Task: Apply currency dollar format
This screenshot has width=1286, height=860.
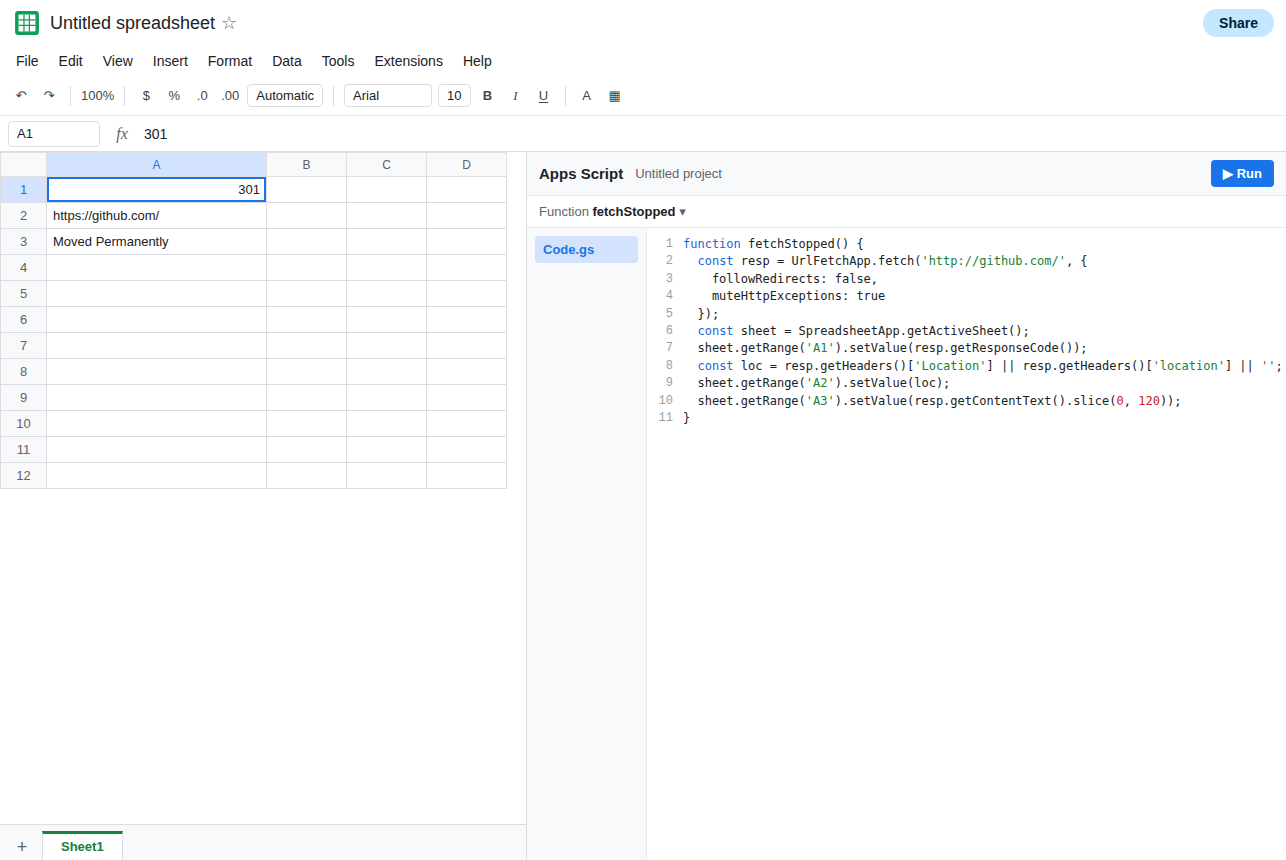Action: tap(146, 96)
